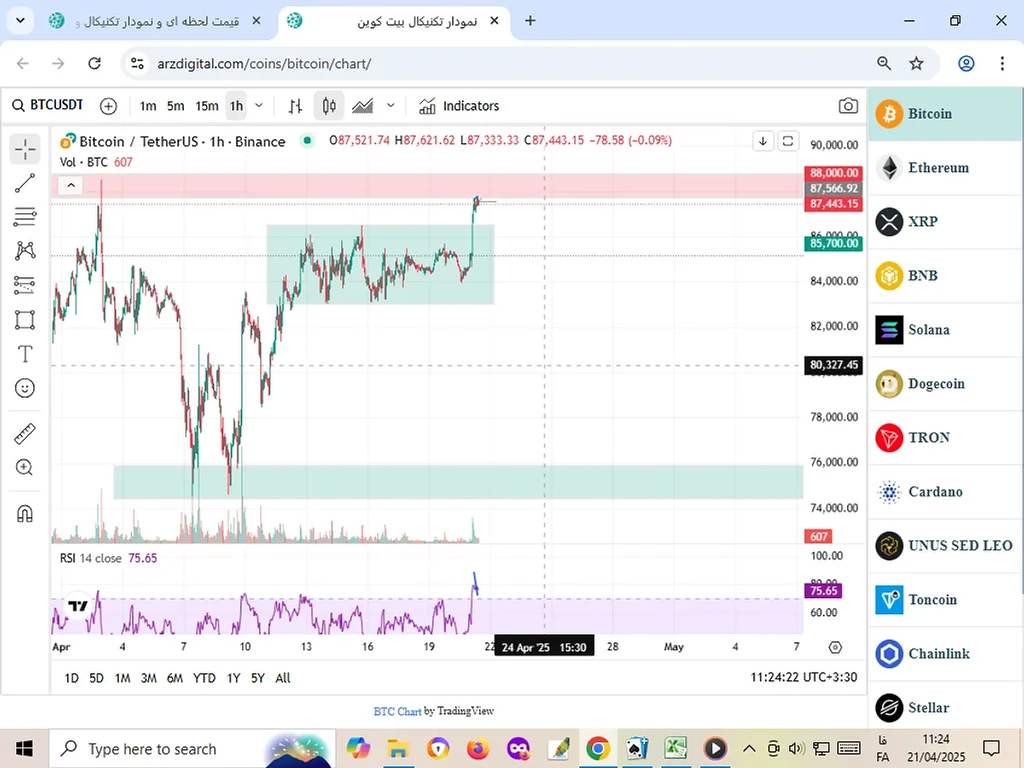
Task: Open the Fibonacci retracement tool
Action: click(x=25, y=217)
